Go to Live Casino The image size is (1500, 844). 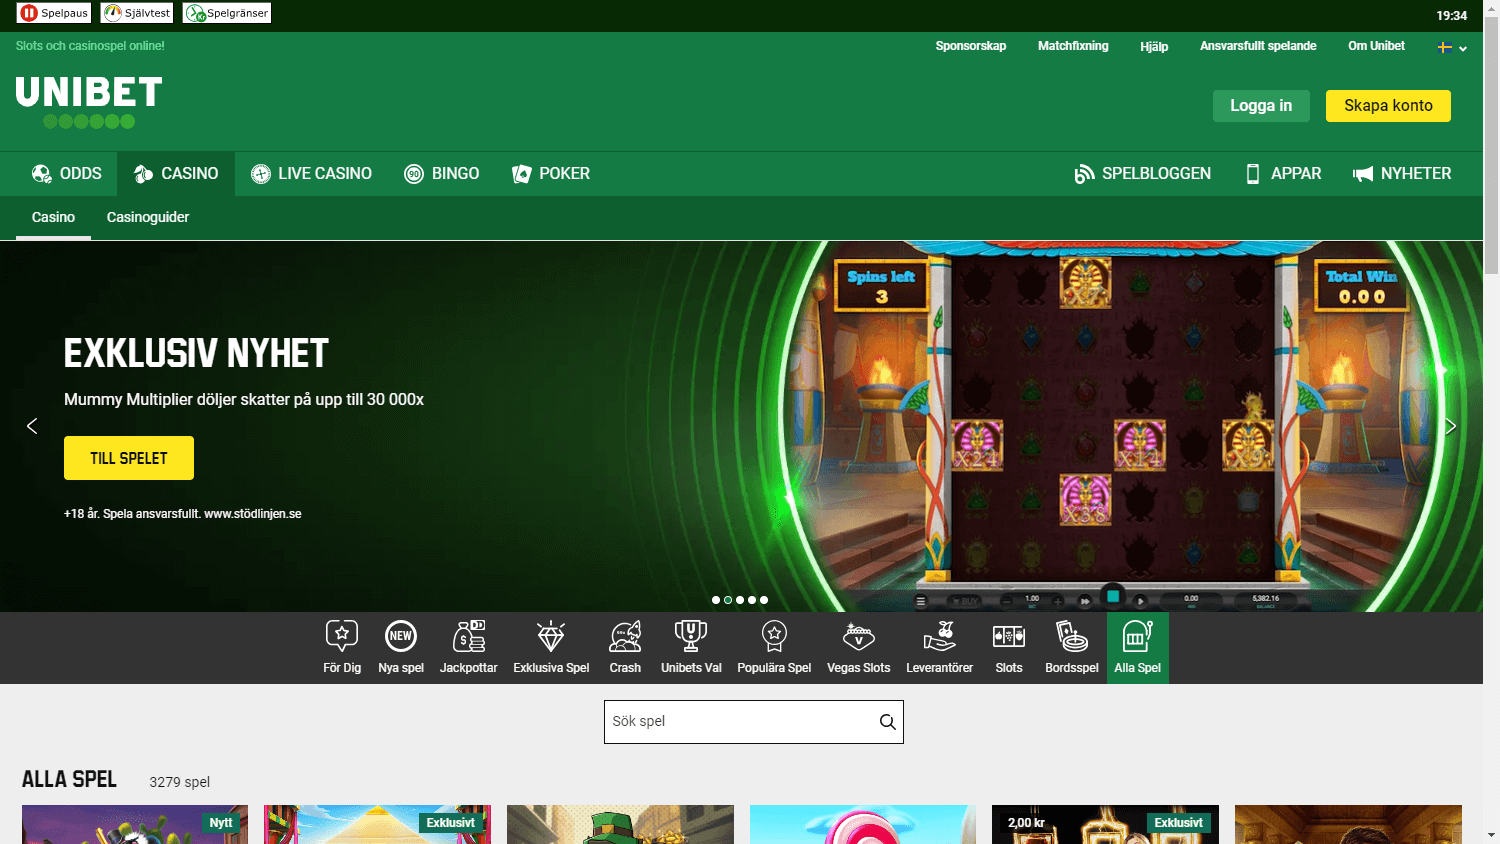point(311,174)
